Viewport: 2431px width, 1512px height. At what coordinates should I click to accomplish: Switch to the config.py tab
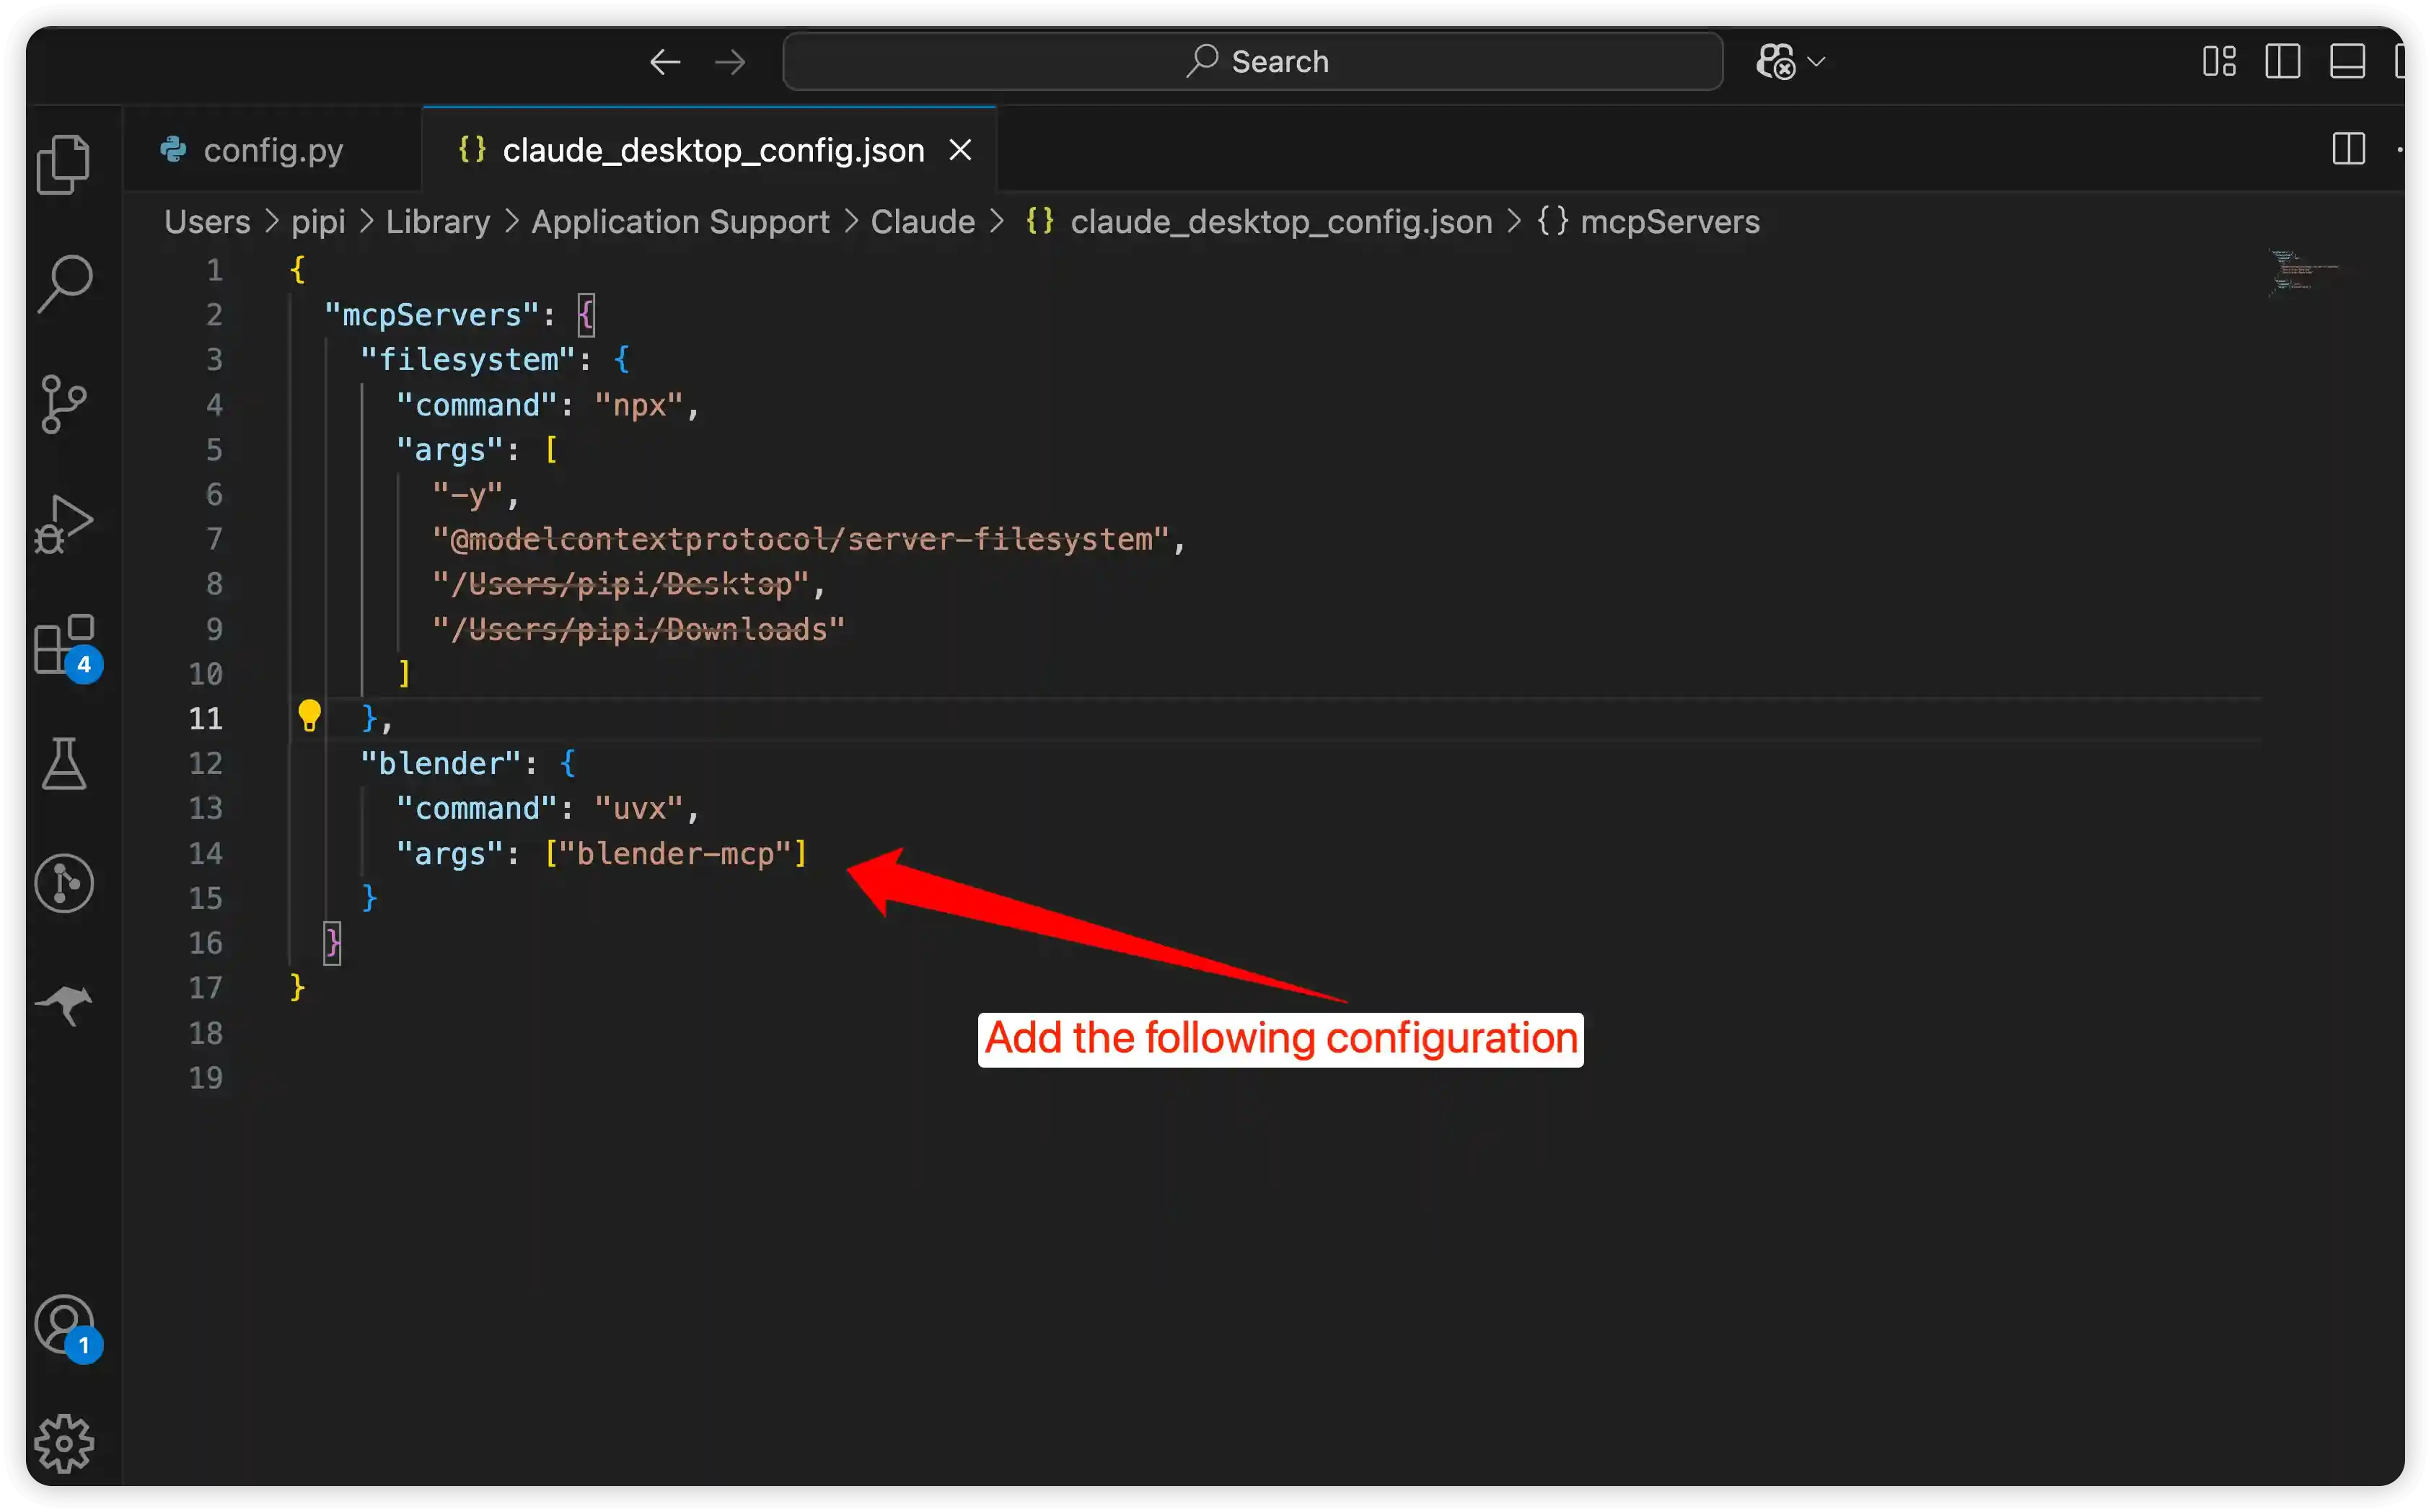pyautogui.click(x=273, y=150)
